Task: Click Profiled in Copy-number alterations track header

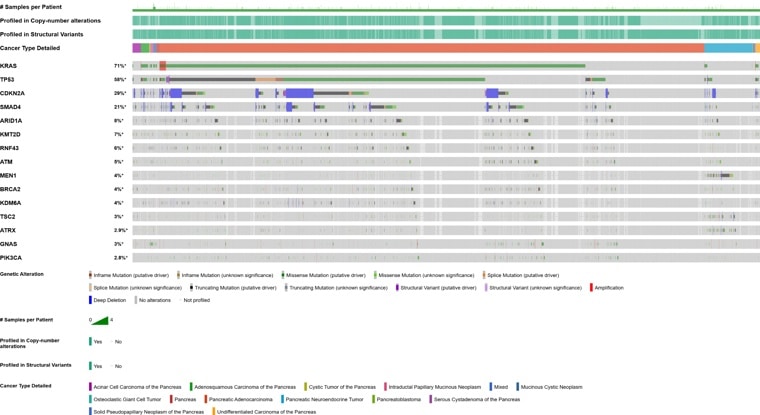Action: click(x=50, y=20)
